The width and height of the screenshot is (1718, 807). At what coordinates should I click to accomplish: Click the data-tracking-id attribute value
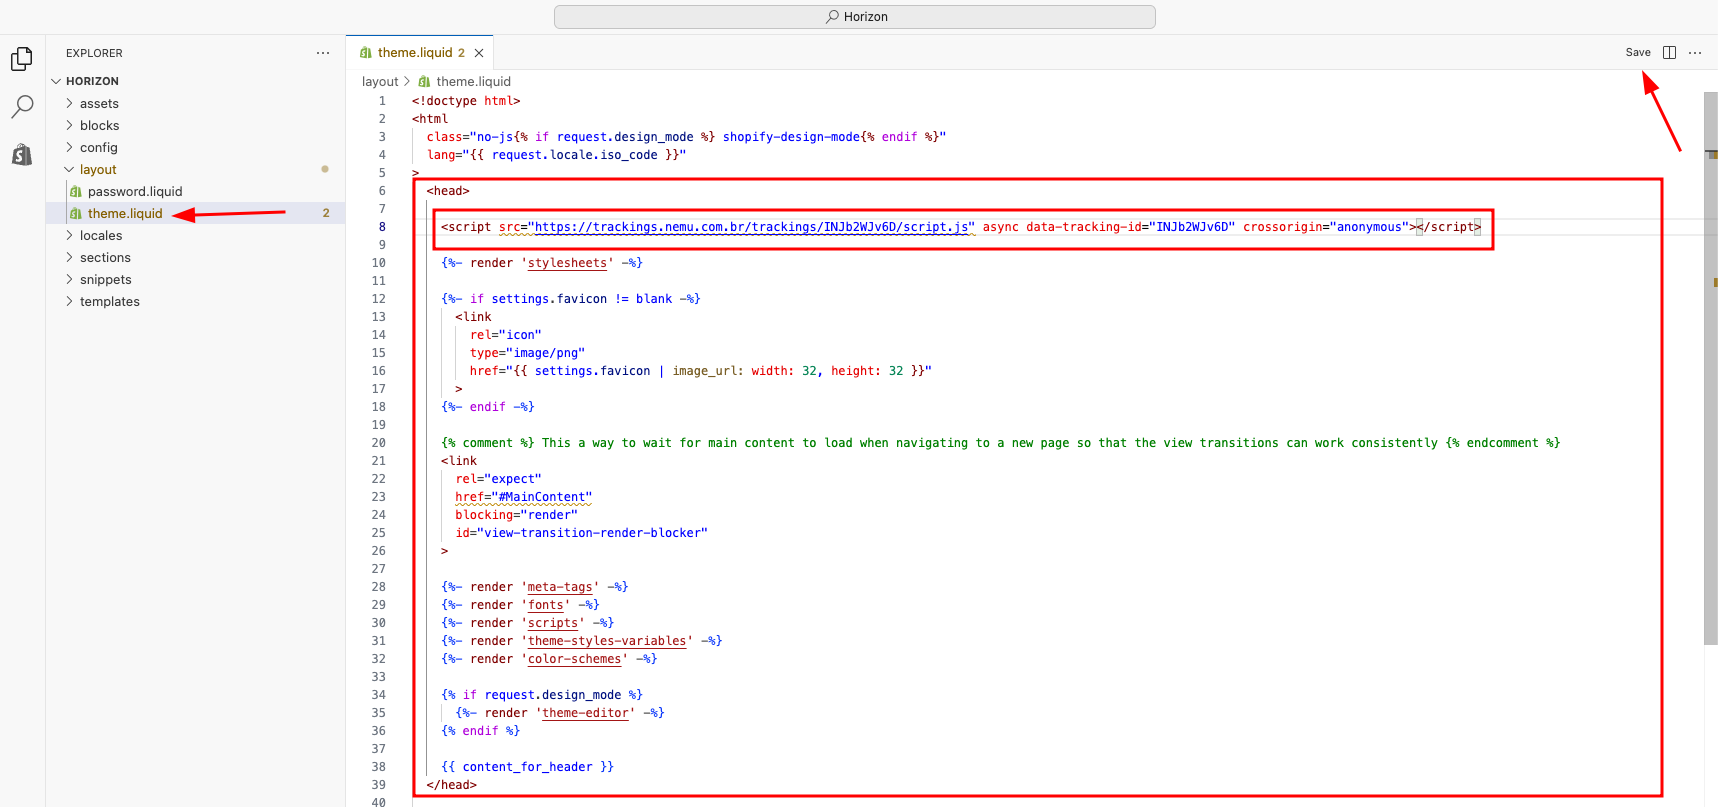click(1196, 227)
